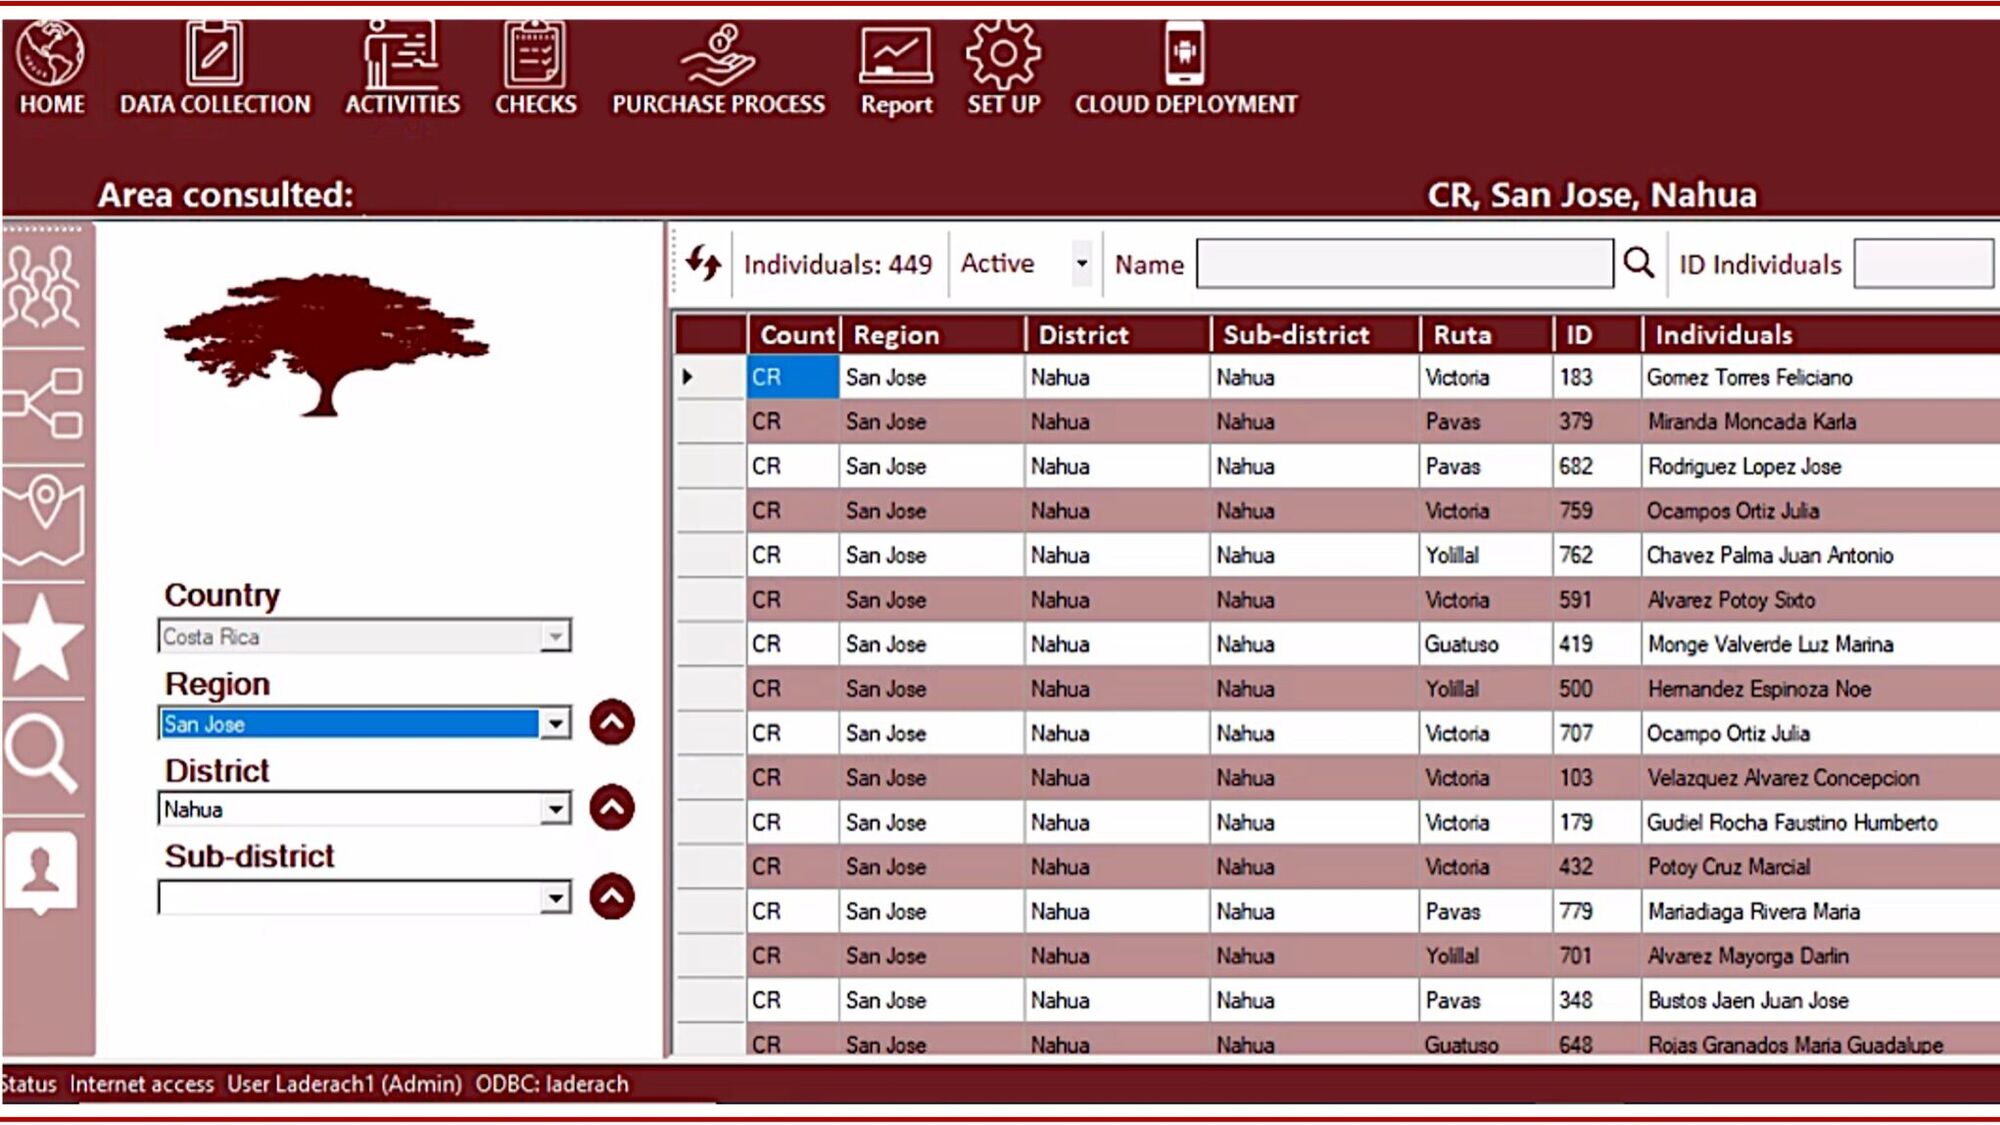Click the magnifier search icon next to Name
Image resolution: width=2000 pixels, height=1125 pixels.
pyautogui.click(x=1638, y=264)
